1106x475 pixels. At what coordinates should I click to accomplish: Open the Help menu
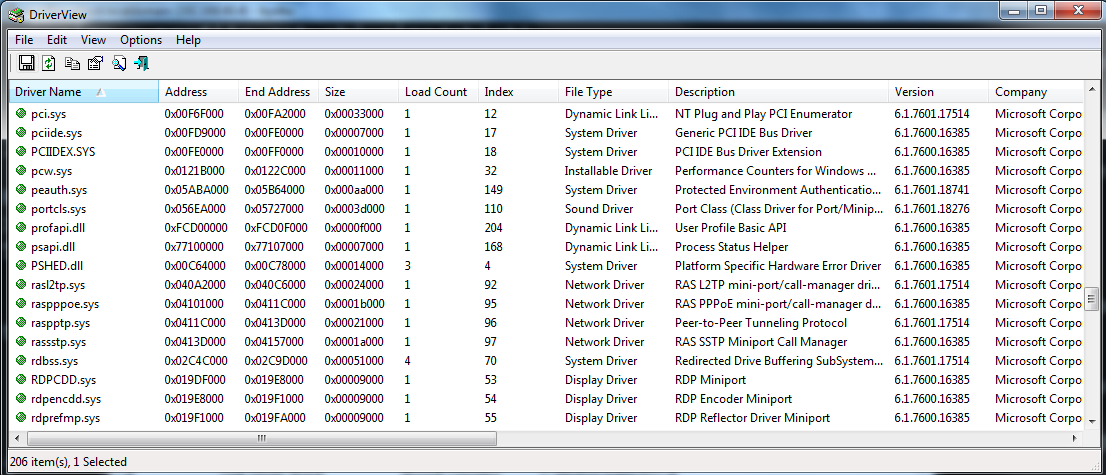[188, 40]
